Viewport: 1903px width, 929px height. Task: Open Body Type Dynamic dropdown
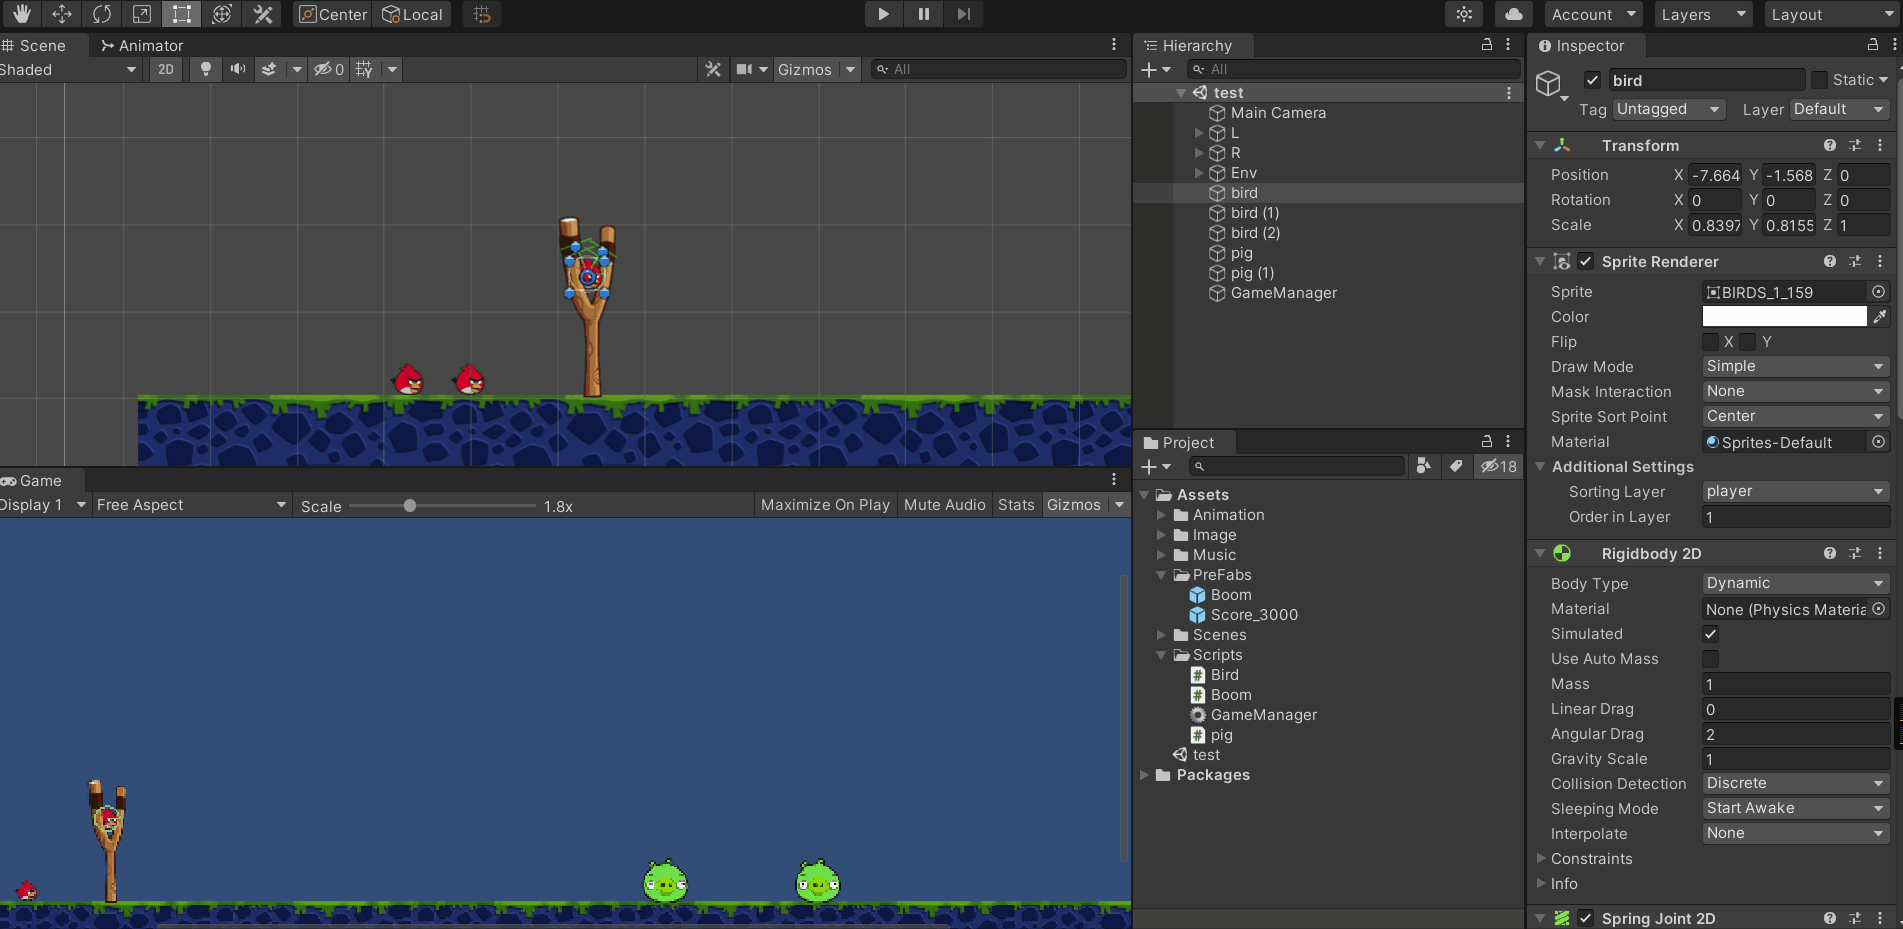pos(1795,583)
